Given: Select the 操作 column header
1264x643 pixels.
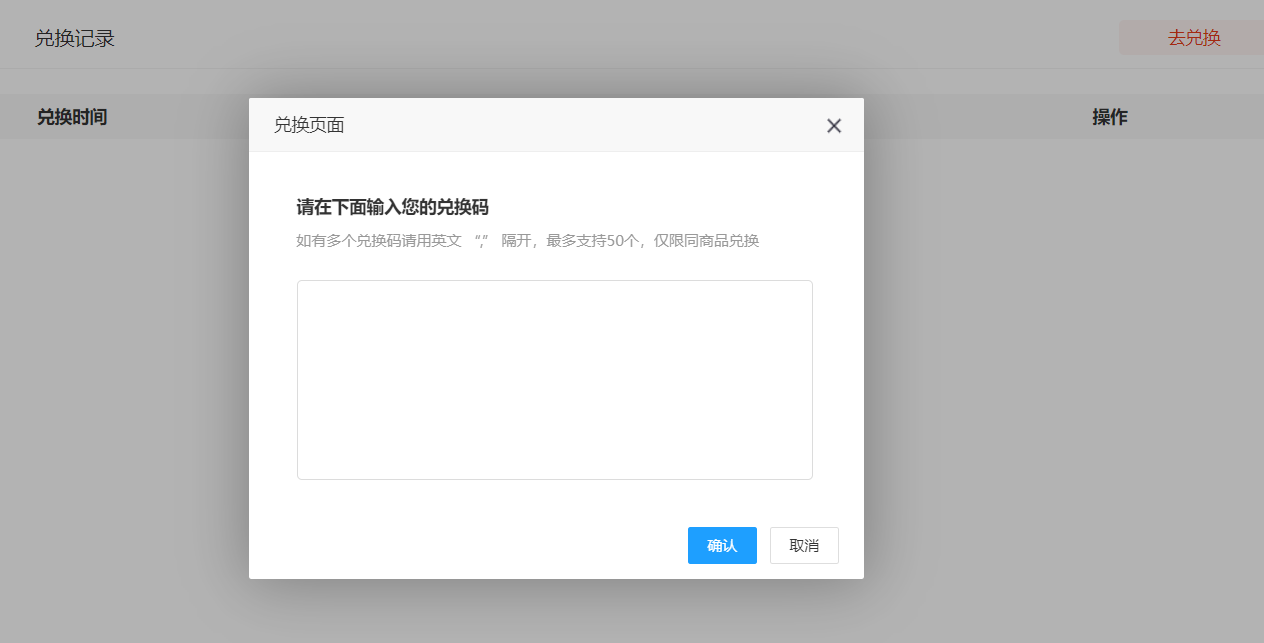Looking at the screenshot, I should click(1109, 117).
